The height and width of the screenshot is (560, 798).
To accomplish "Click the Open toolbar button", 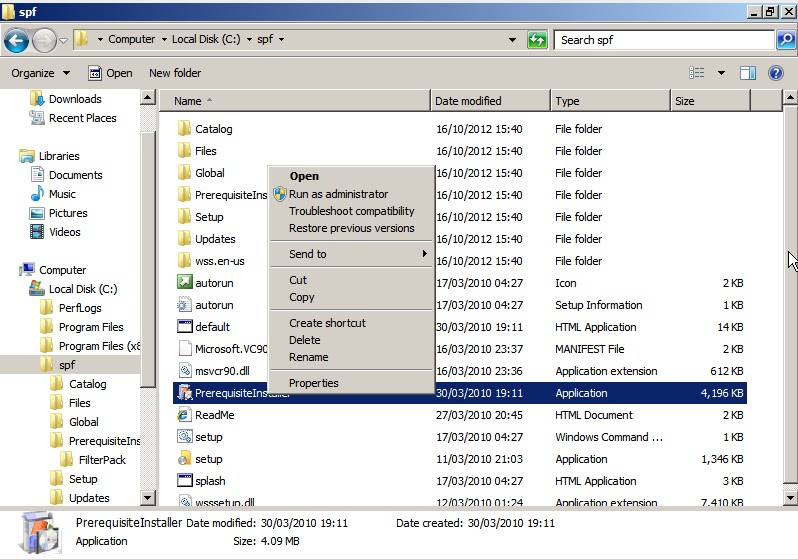I will 110,73.
